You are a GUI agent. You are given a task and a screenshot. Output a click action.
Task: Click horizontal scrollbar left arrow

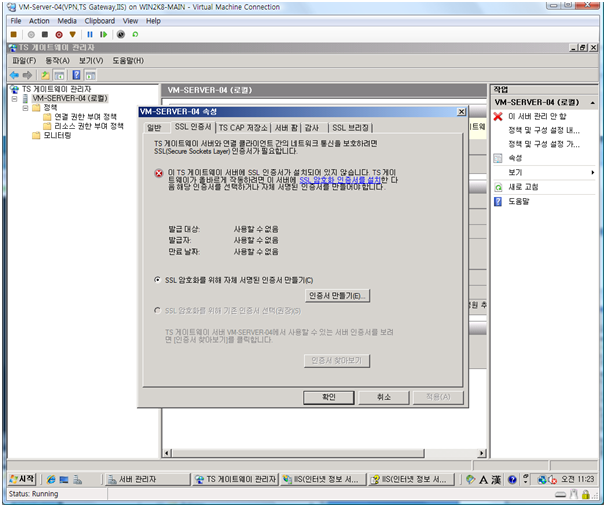pos(167,453)
